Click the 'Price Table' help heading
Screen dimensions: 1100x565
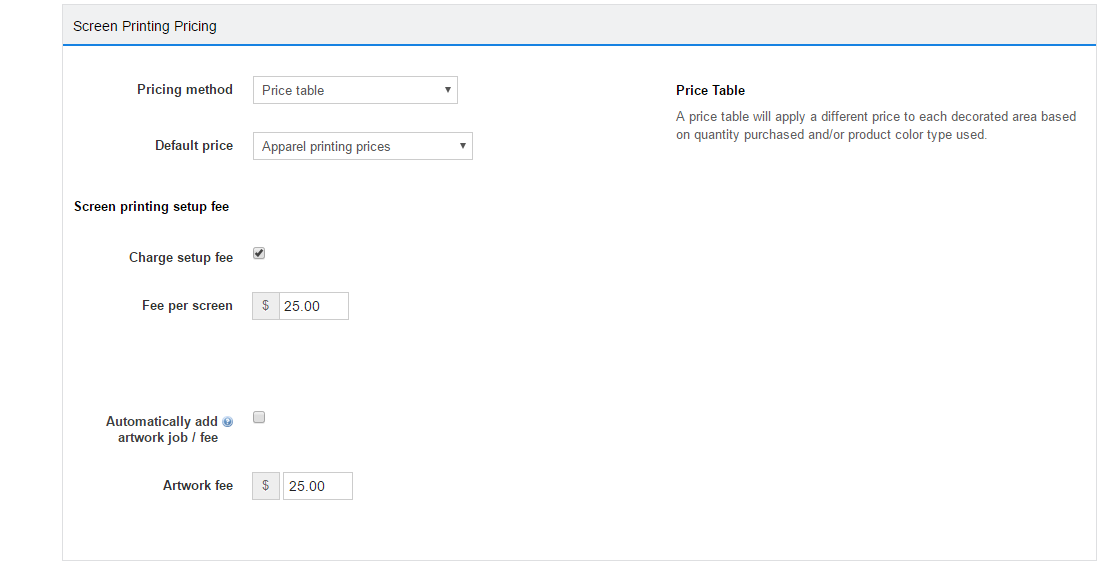(x=710, y=90)
